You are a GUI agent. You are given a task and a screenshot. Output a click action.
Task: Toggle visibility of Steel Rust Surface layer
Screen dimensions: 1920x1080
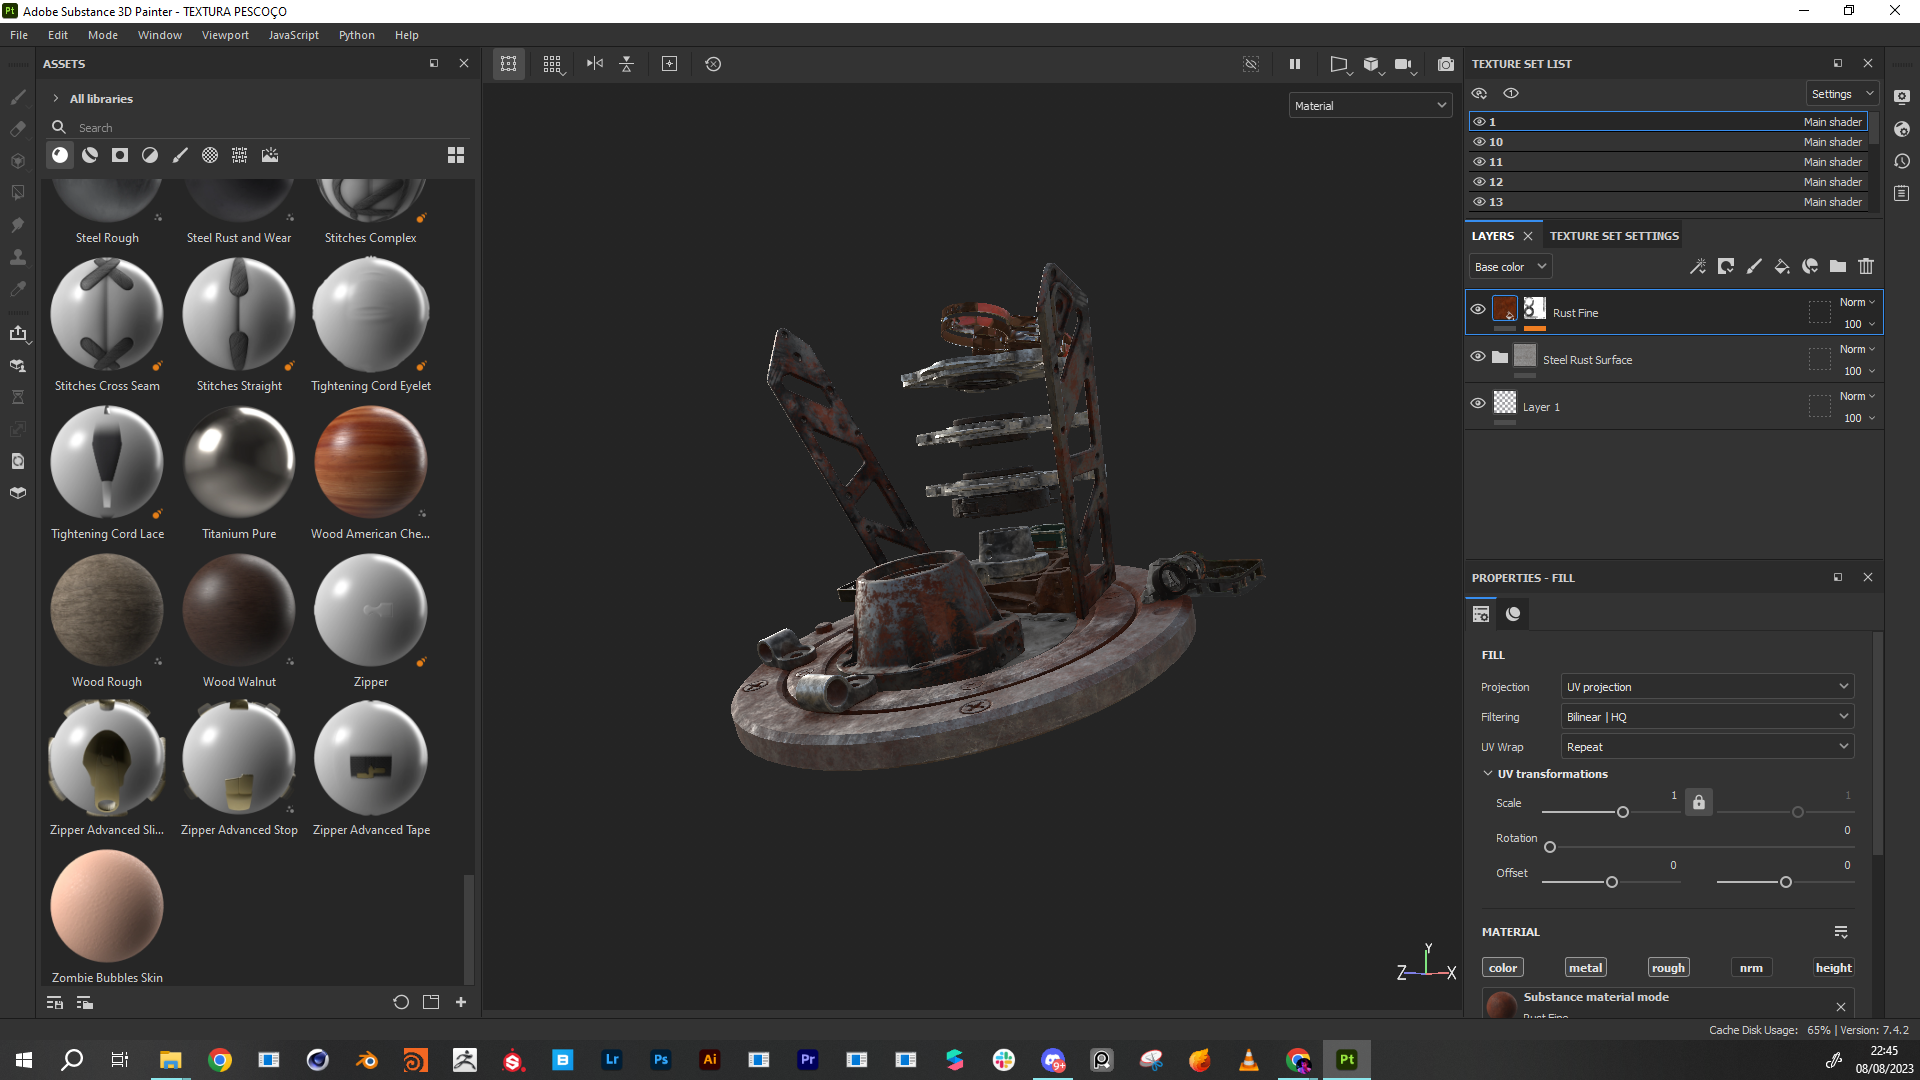click(1478, 357)
